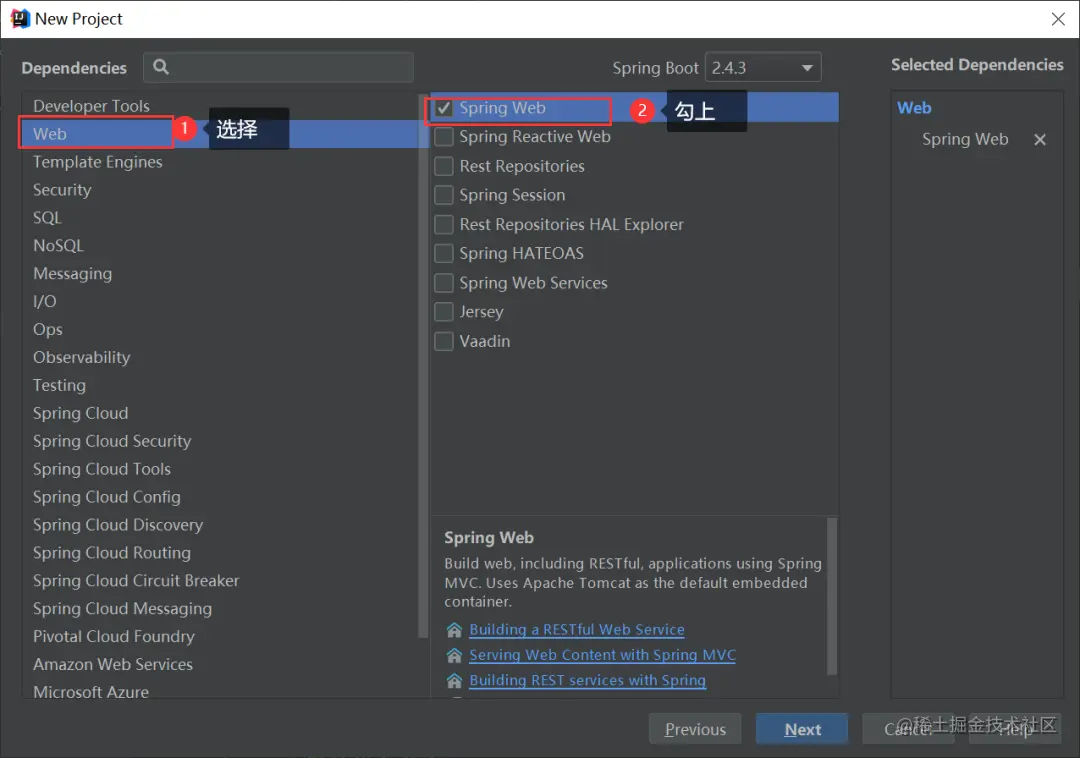
Task: Remove Spring Web from selected dependencies
Action: (1040, 140)
